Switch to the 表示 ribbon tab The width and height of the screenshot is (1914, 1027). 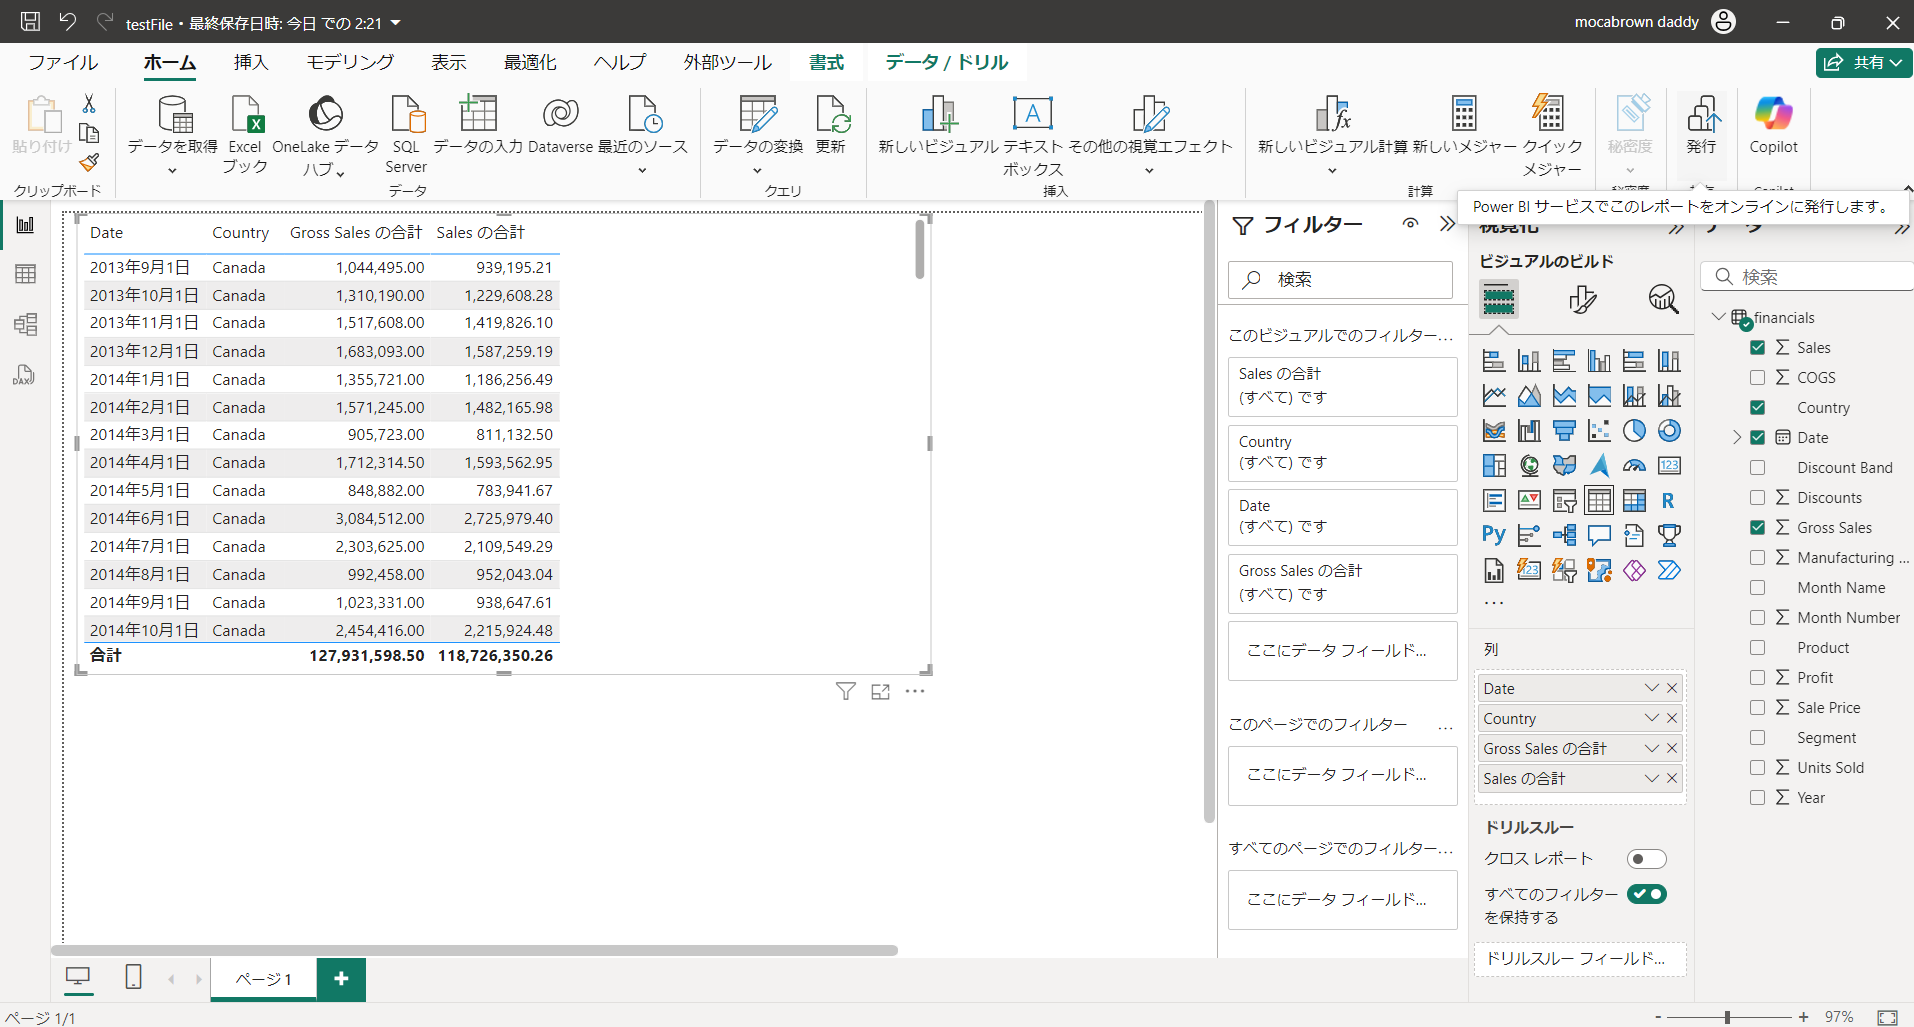click(449, 62)
